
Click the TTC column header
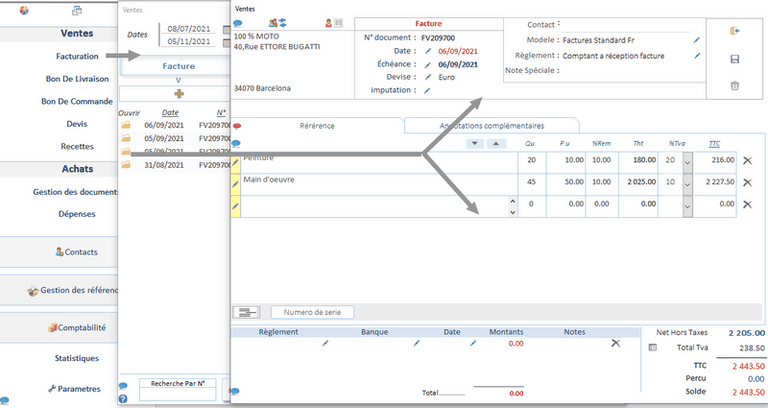[x=715, y=144]
